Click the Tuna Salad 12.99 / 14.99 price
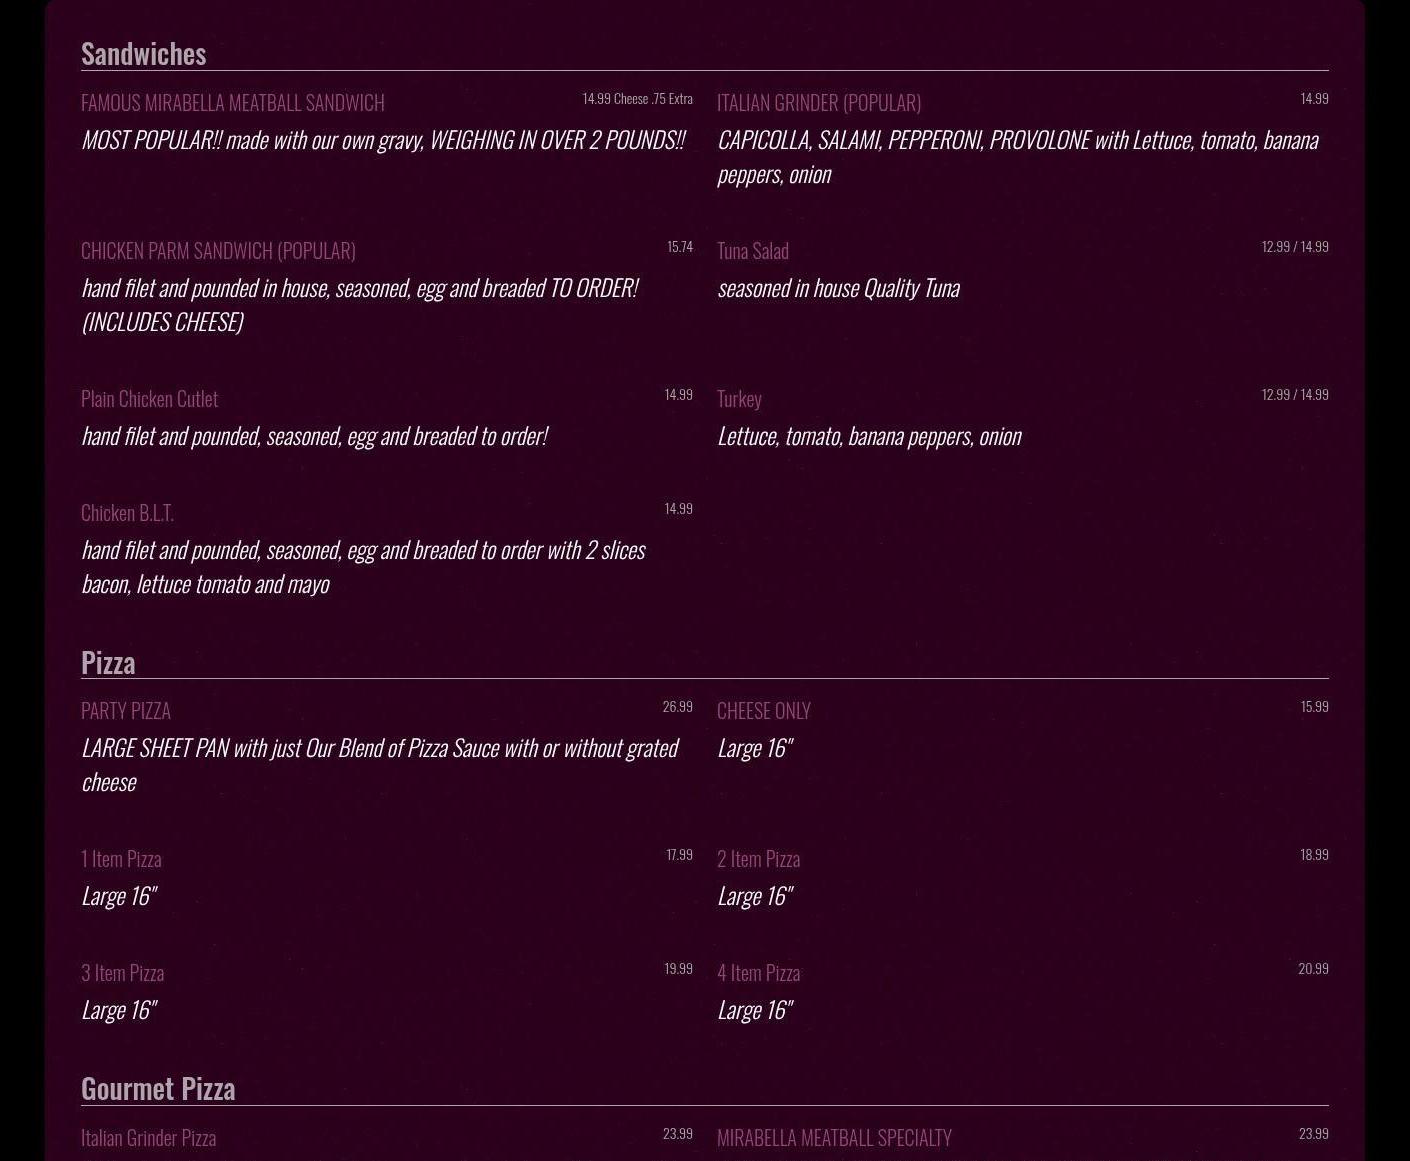 [1294, 247]
